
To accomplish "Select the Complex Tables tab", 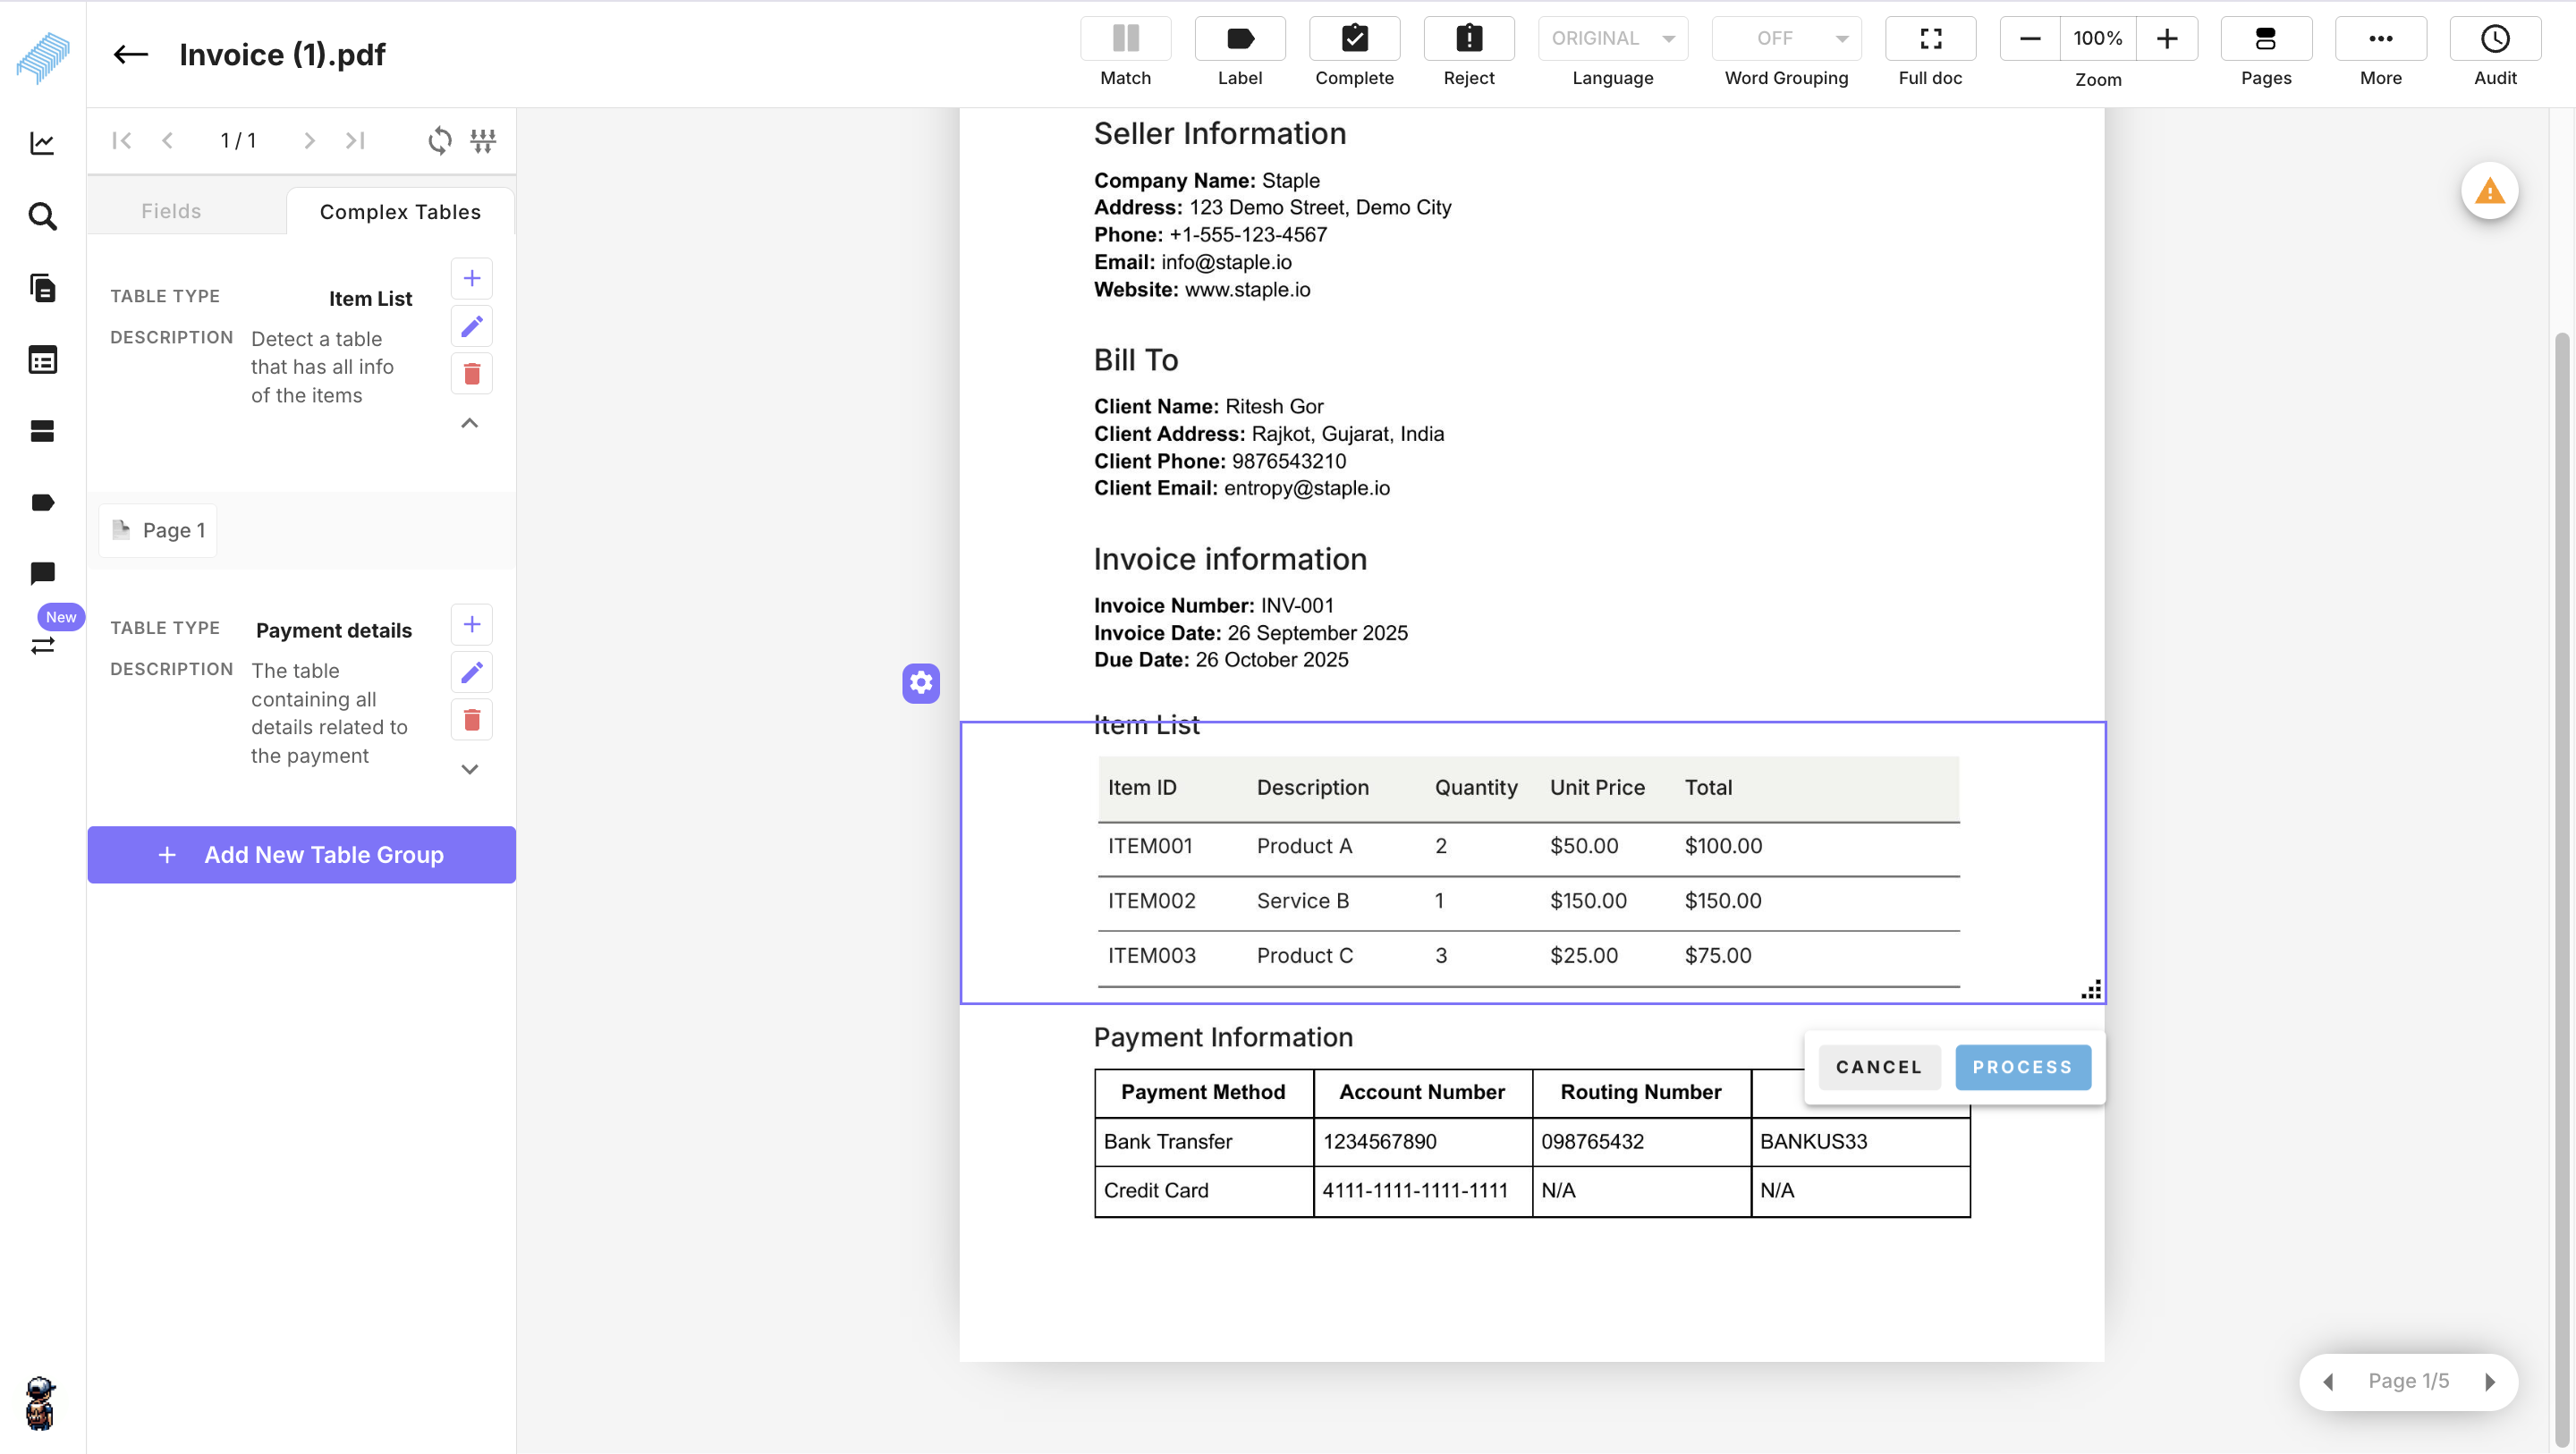I will pyautogui.click(x=400, y=212).
